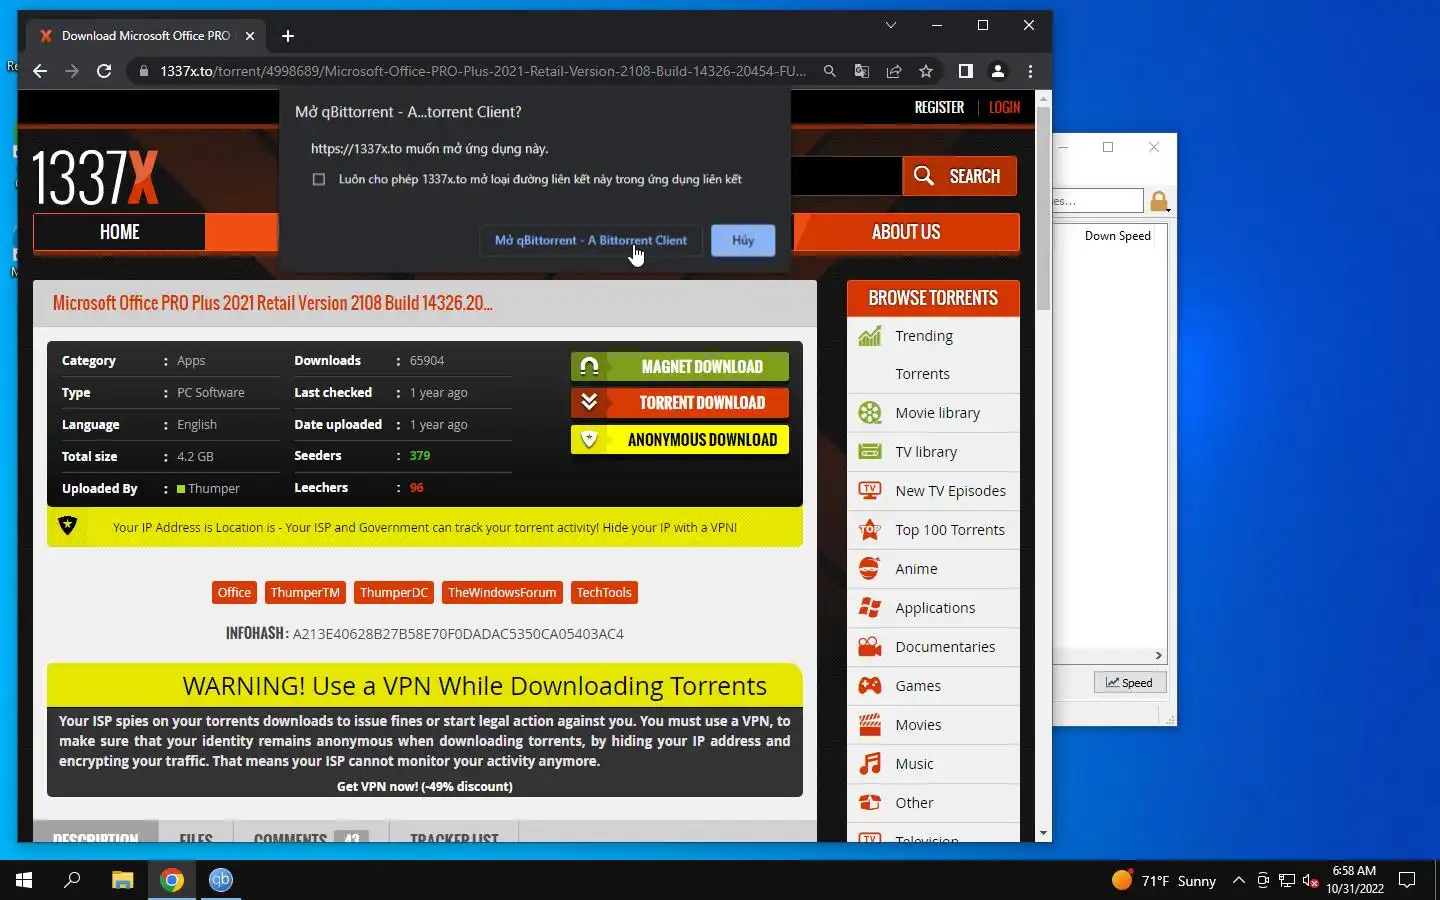Open the Anime category
Image resolution: width=1440 pixels, height=900 pixels.
pos(933,569)
